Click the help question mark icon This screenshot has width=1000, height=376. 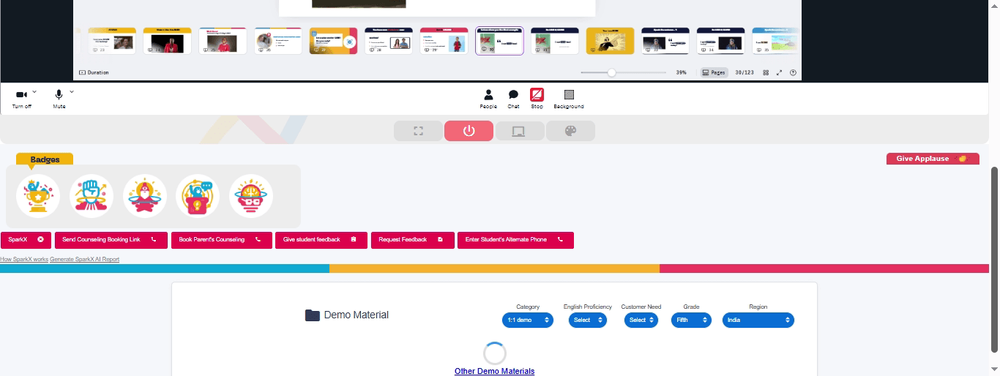(x=793, y=73)
